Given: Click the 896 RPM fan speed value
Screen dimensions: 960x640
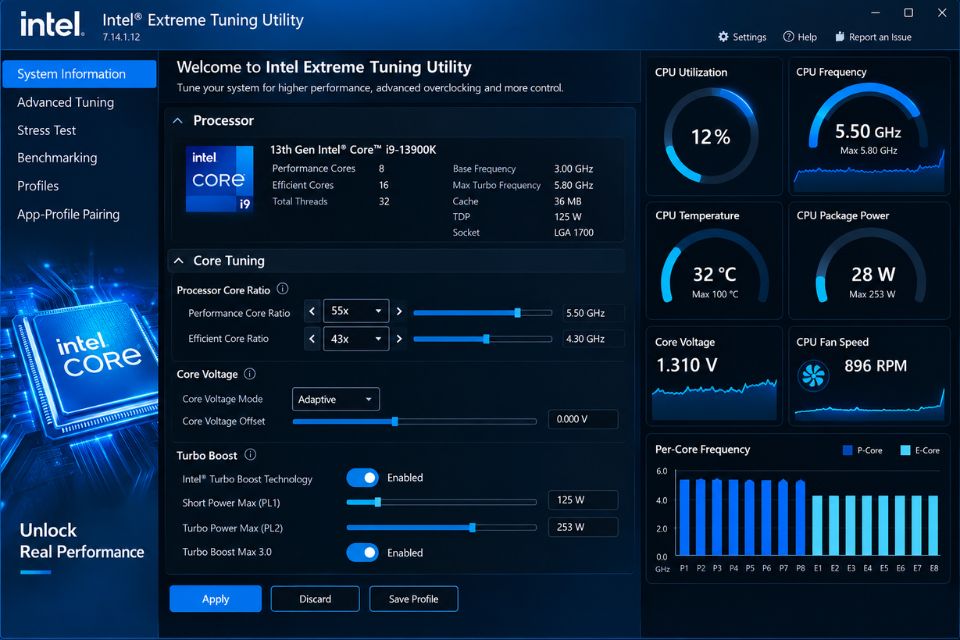Looking at the screenshot, I should pos(875,366).
